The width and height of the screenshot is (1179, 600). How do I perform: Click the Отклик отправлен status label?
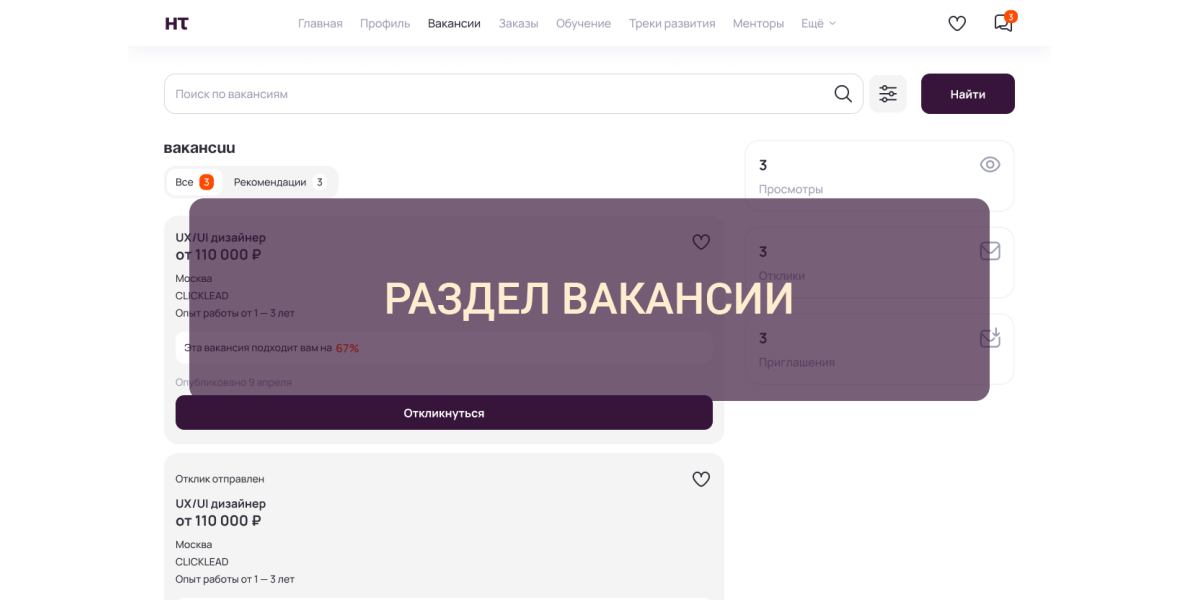coord(220,479)
